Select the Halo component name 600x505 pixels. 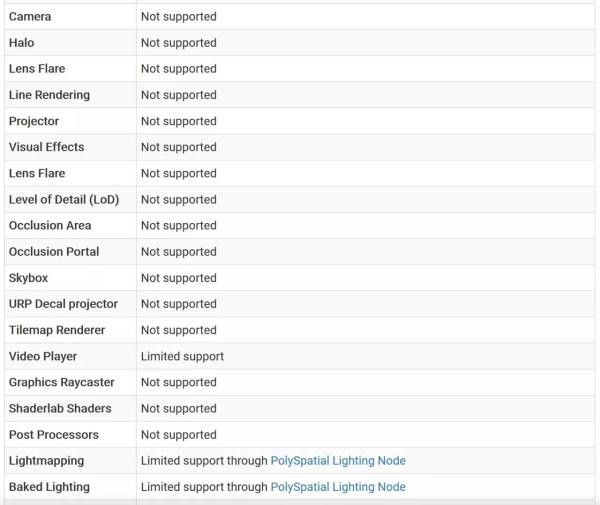tap(22, 43)
